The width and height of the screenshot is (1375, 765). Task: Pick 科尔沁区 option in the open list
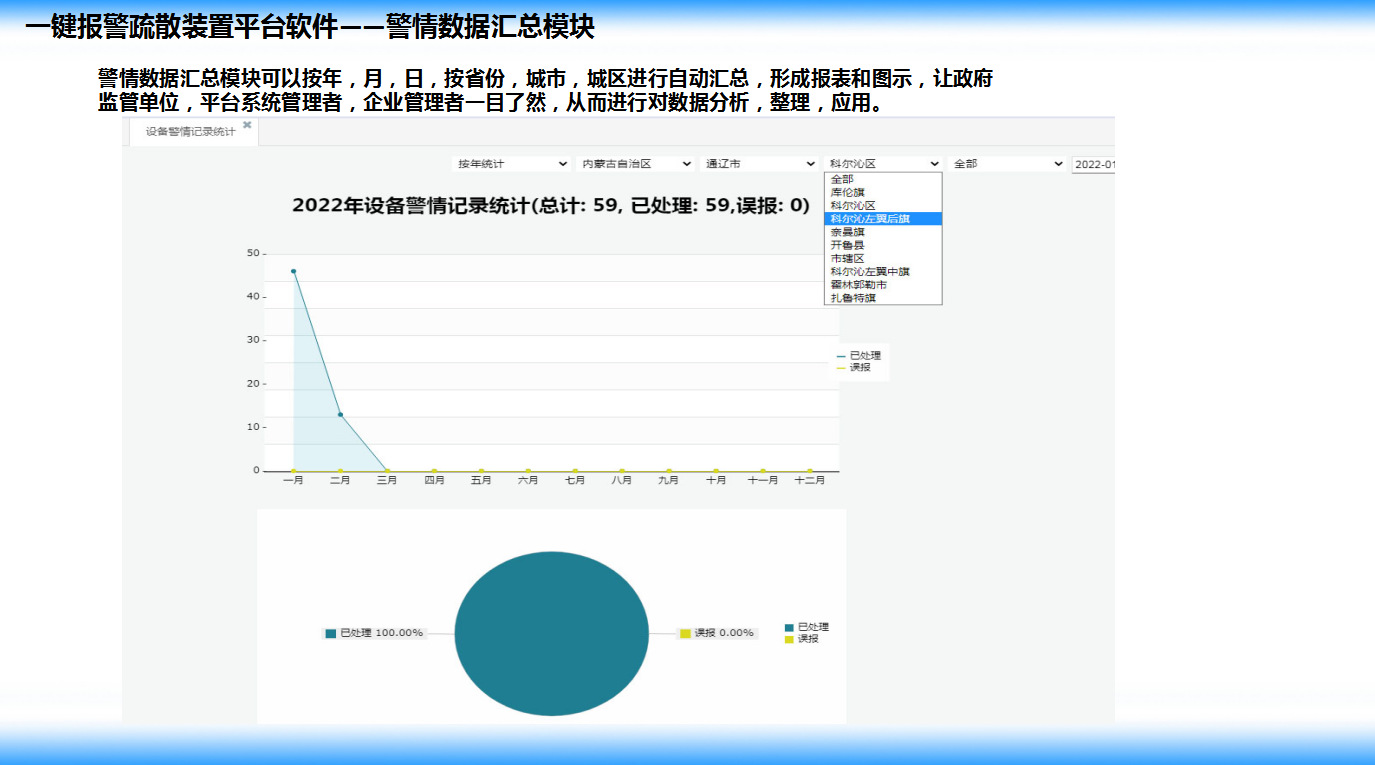click(x=883, y=205)
